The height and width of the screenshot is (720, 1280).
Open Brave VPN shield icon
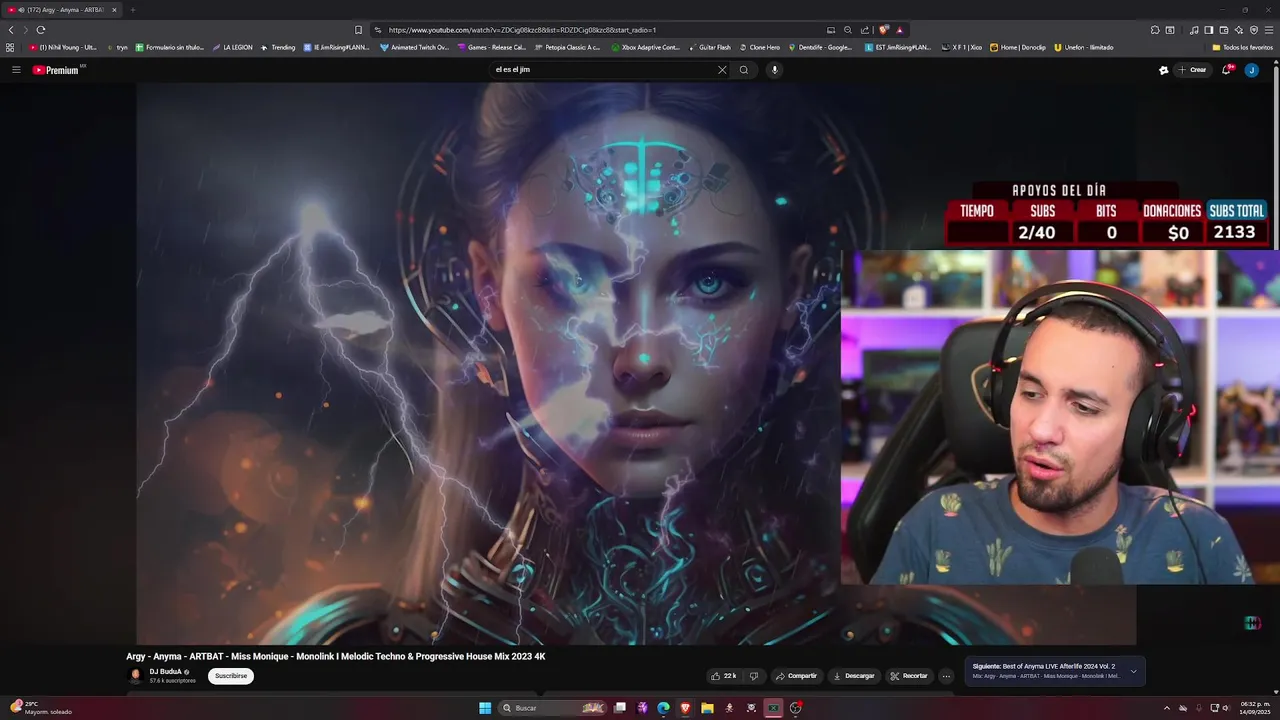pyautogui.click(x=1254, y=30)
